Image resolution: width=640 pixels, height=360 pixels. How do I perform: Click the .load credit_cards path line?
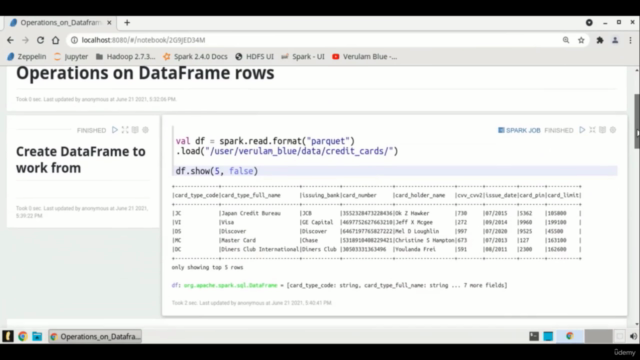pos(287,151)
